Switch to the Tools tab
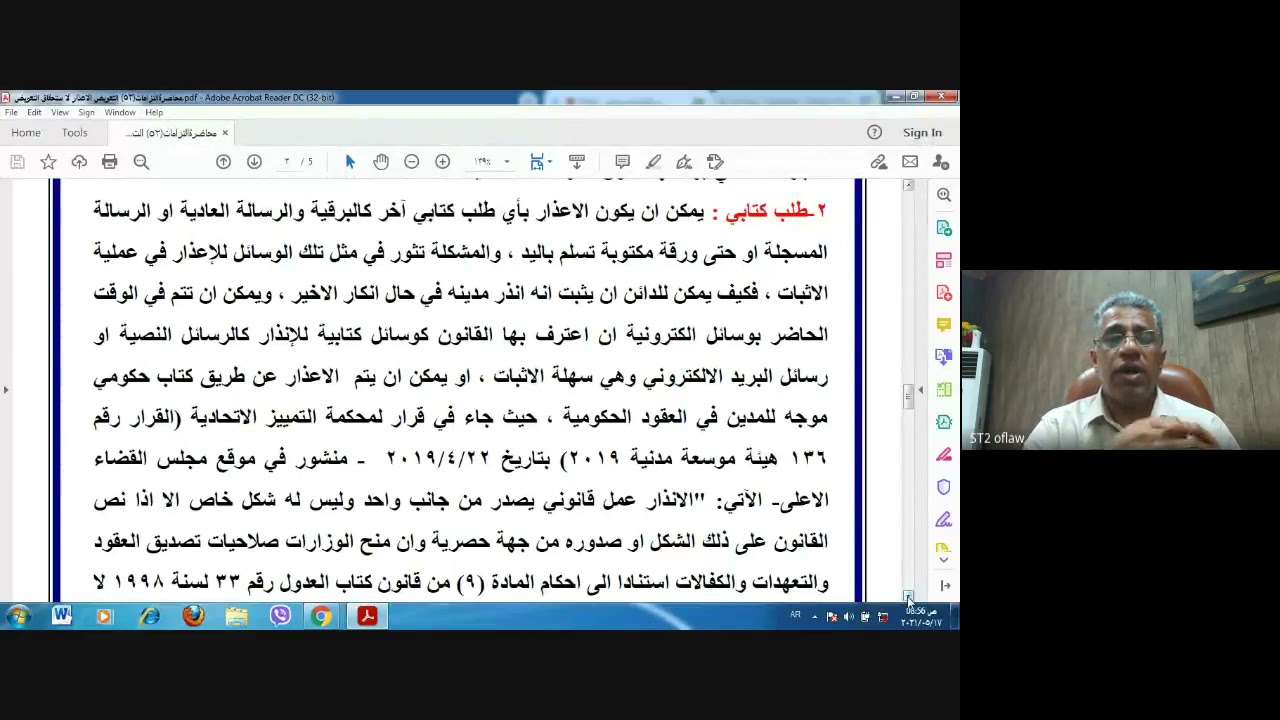 pyautogui.click(x=75, y=132)
